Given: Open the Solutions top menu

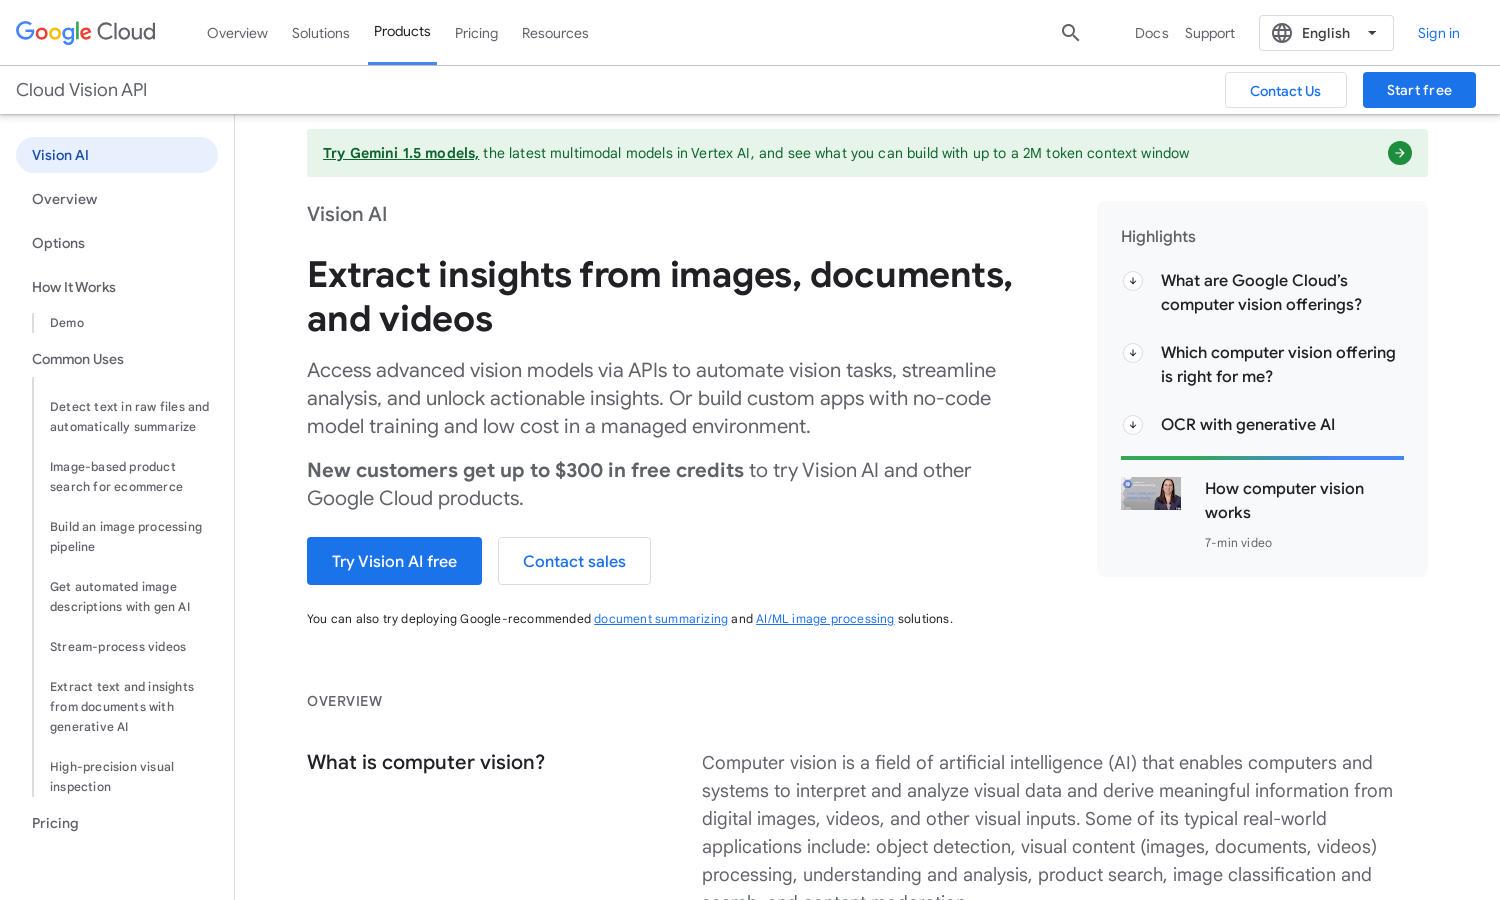Looking at the screenshot, I should click(x=321, y=33).
